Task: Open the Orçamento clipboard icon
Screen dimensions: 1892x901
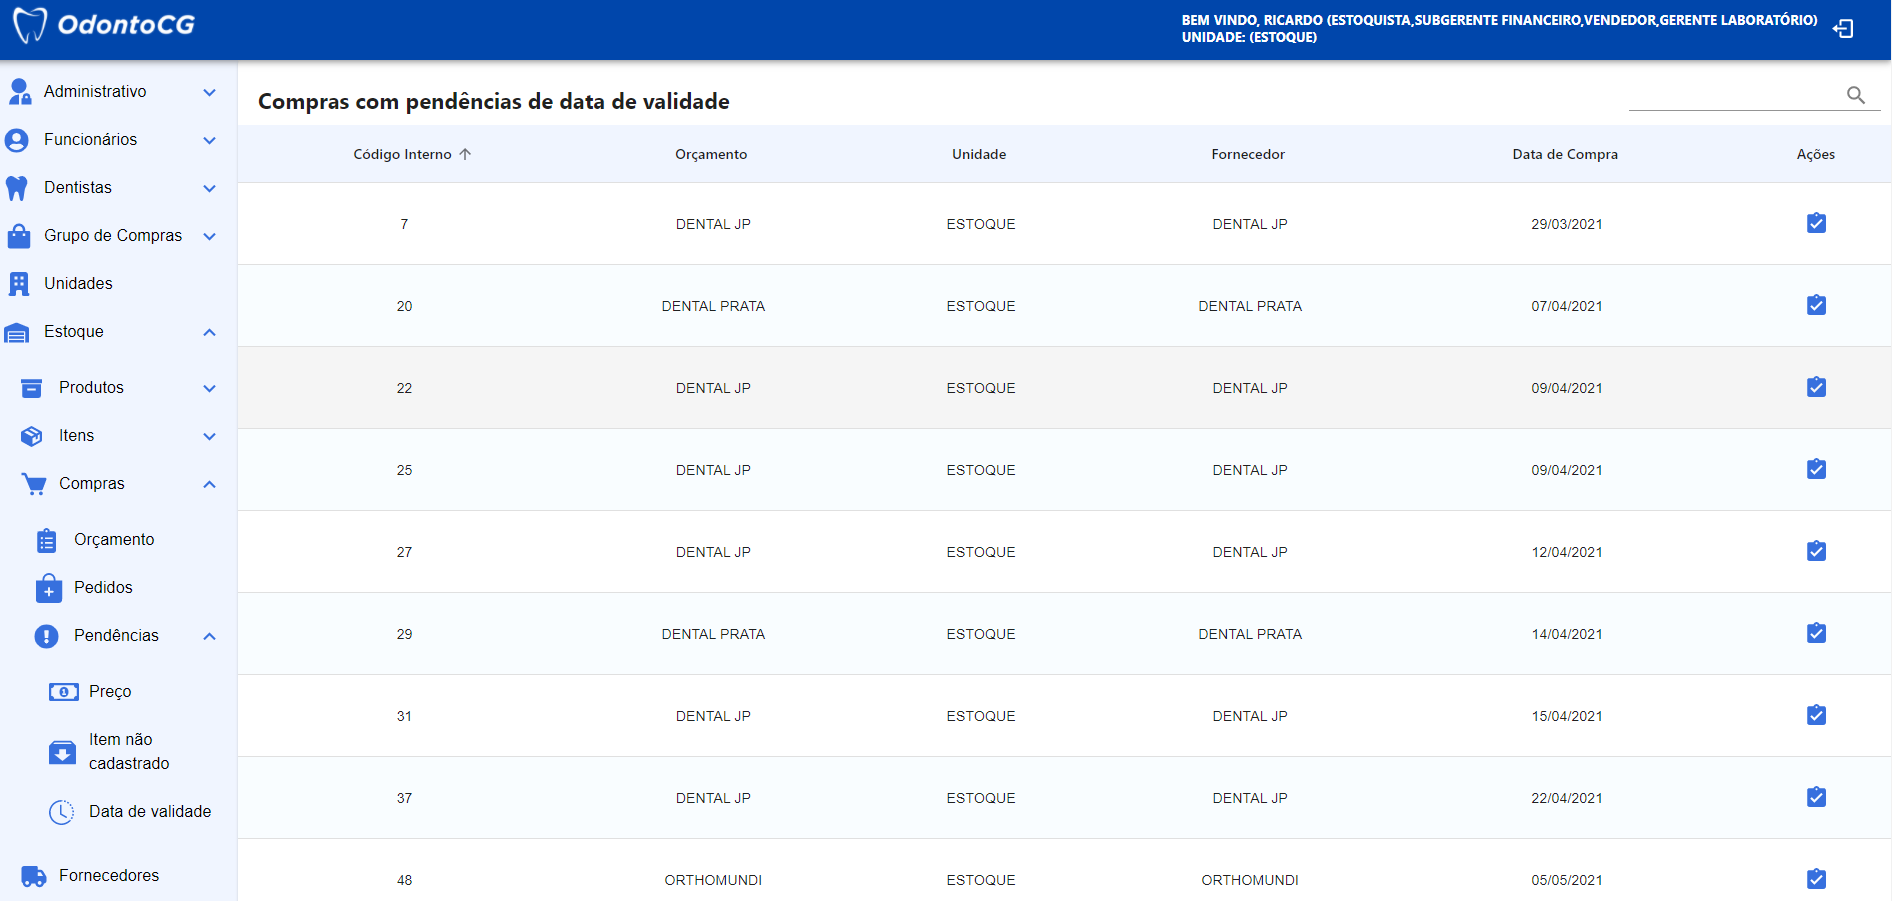Action: tap(46, 539)
